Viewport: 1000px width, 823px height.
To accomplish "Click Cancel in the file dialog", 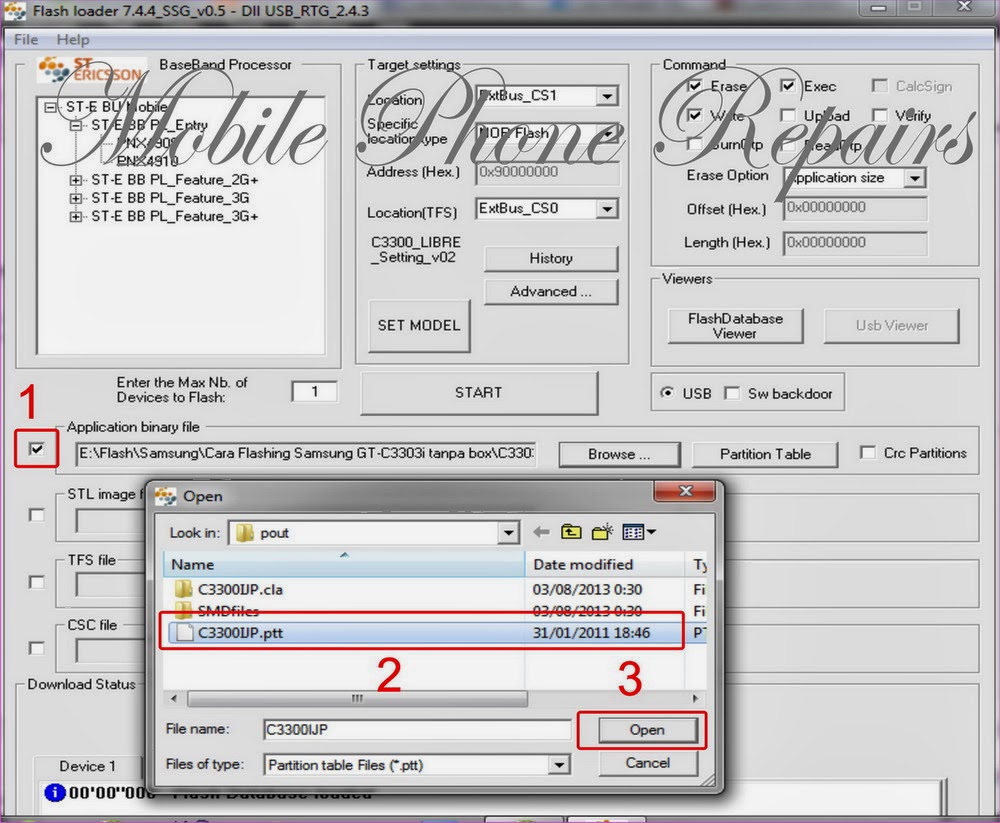I will point(647,763).
